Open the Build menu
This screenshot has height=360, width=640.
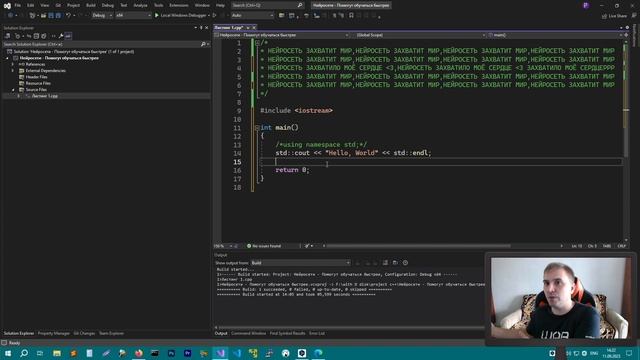click(91, 5)
